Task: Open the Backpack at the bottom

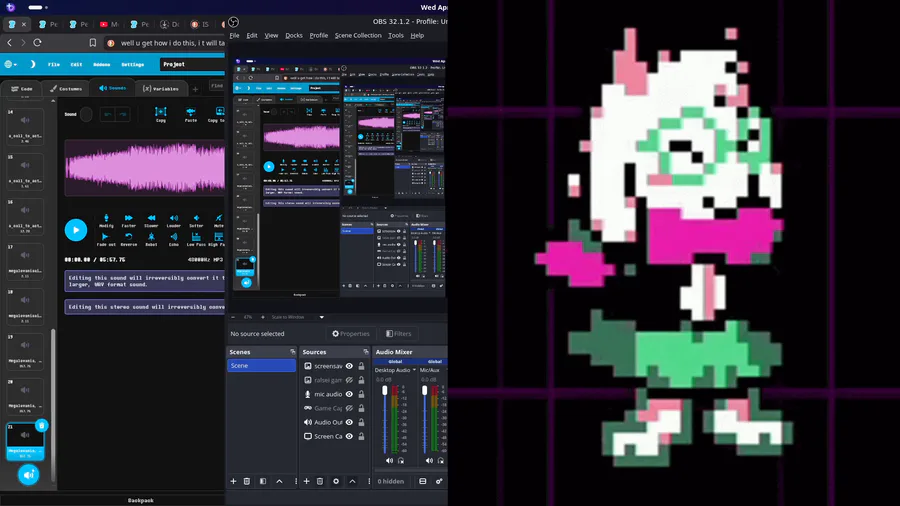Action: tap(140, 500)
